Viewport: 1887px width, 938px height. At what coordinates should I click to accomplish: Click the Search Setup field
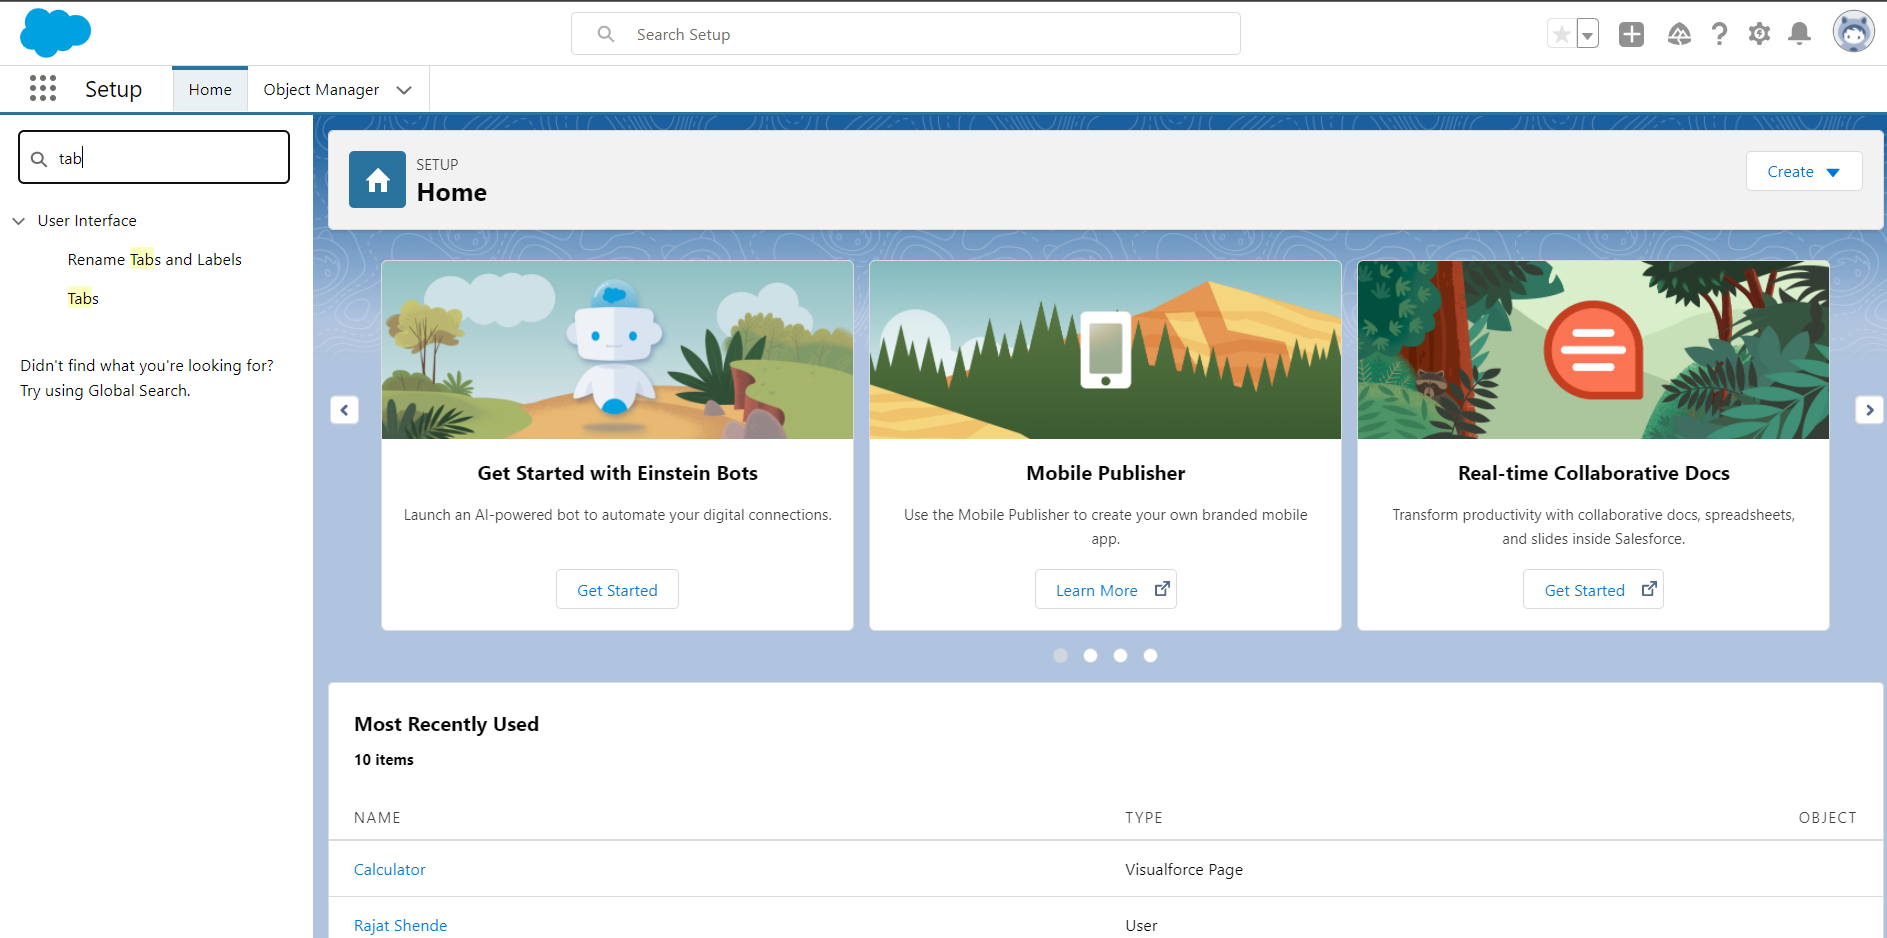(905, 34)
